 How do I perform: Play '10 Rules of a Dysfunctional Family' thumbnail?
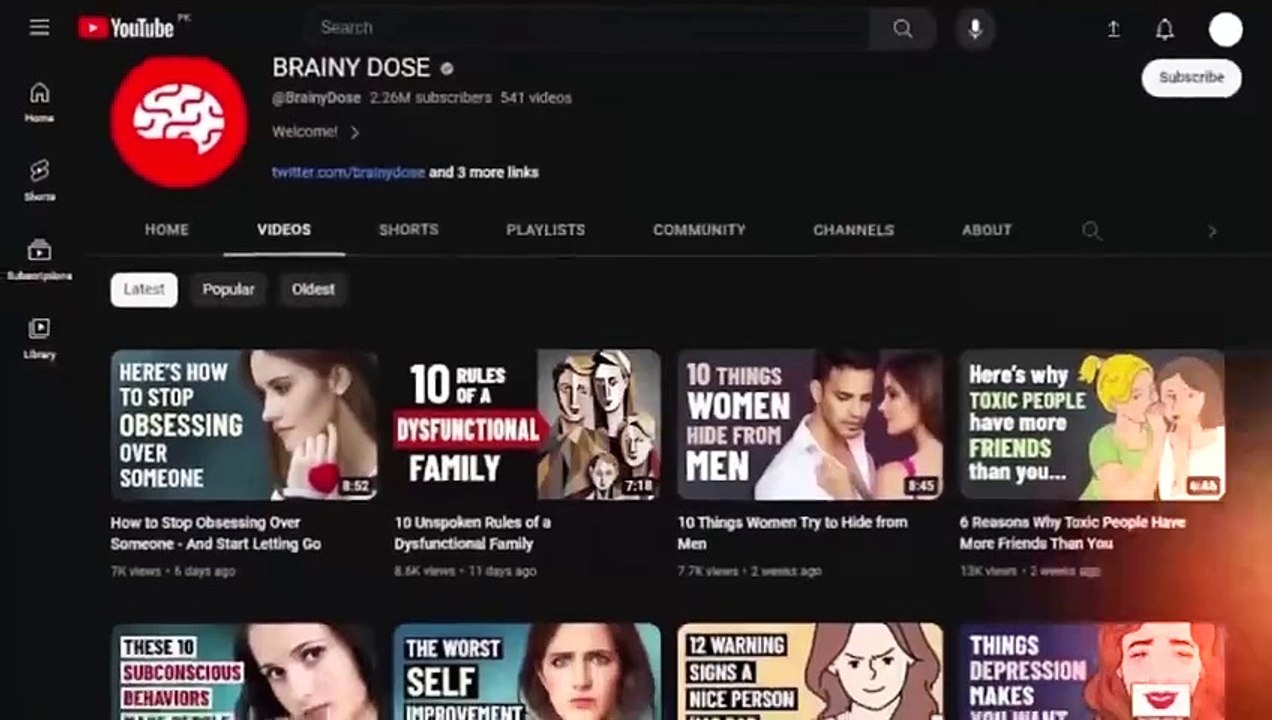pyautogui.click(x=527, y=424)
